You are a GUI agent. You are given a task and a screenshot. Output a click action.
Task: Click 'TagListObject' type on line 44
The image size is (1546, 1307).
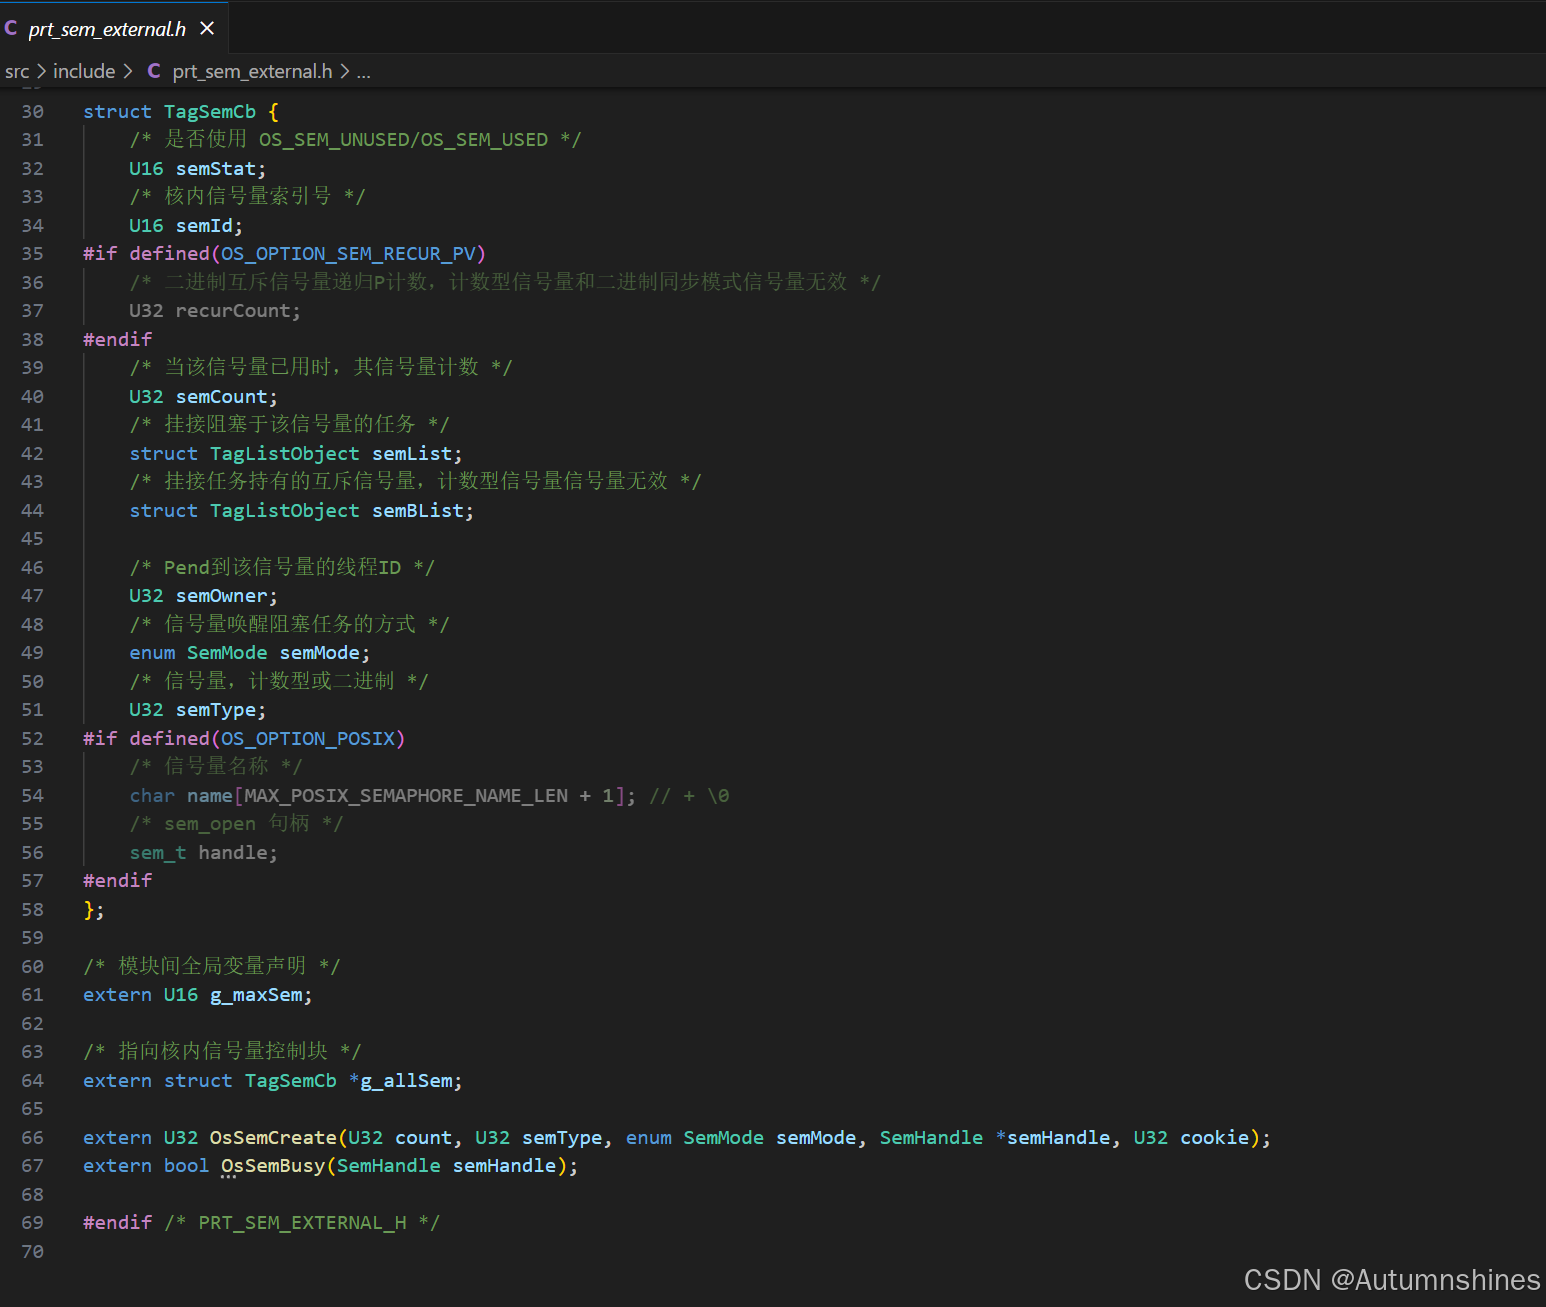285,511
